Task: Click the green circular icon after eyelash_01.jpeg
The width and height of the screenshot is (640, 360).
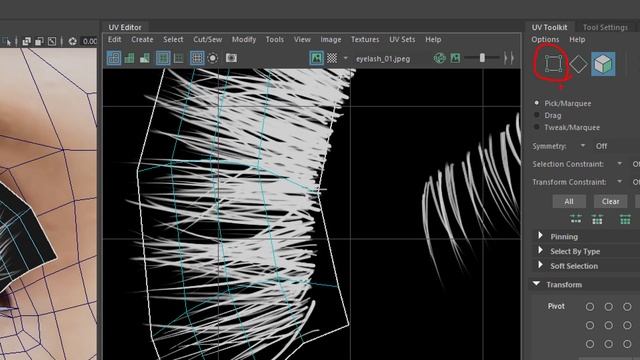Action: (440, 58)
